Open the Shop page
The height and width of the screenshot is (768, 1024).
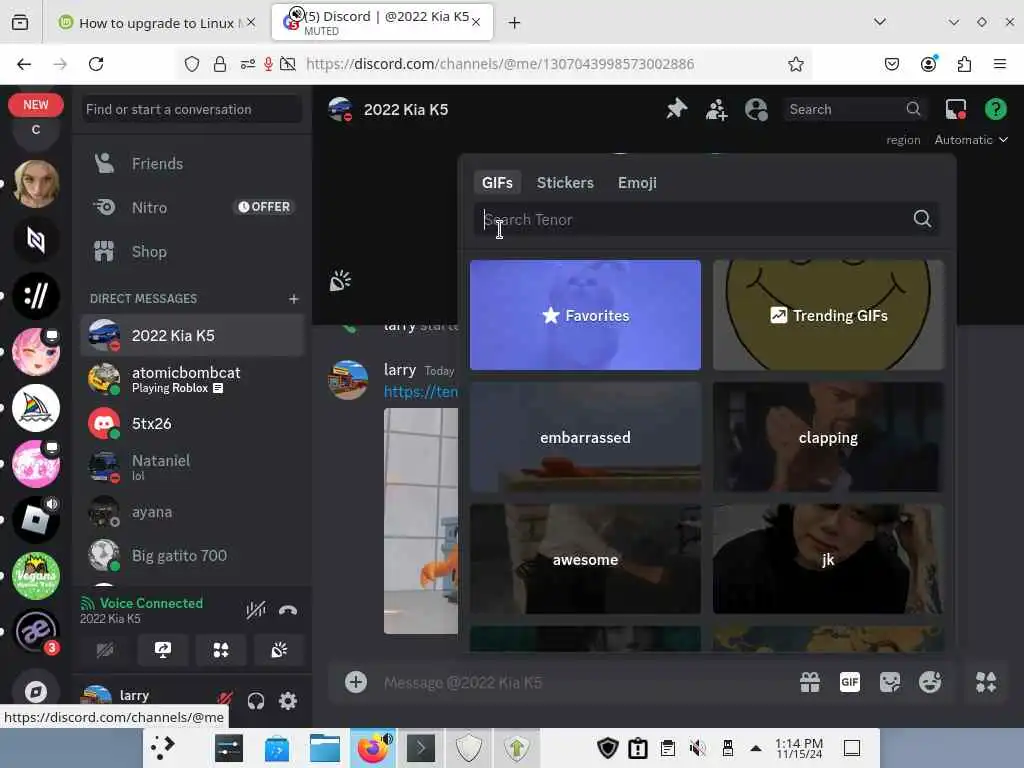(193, 251)
